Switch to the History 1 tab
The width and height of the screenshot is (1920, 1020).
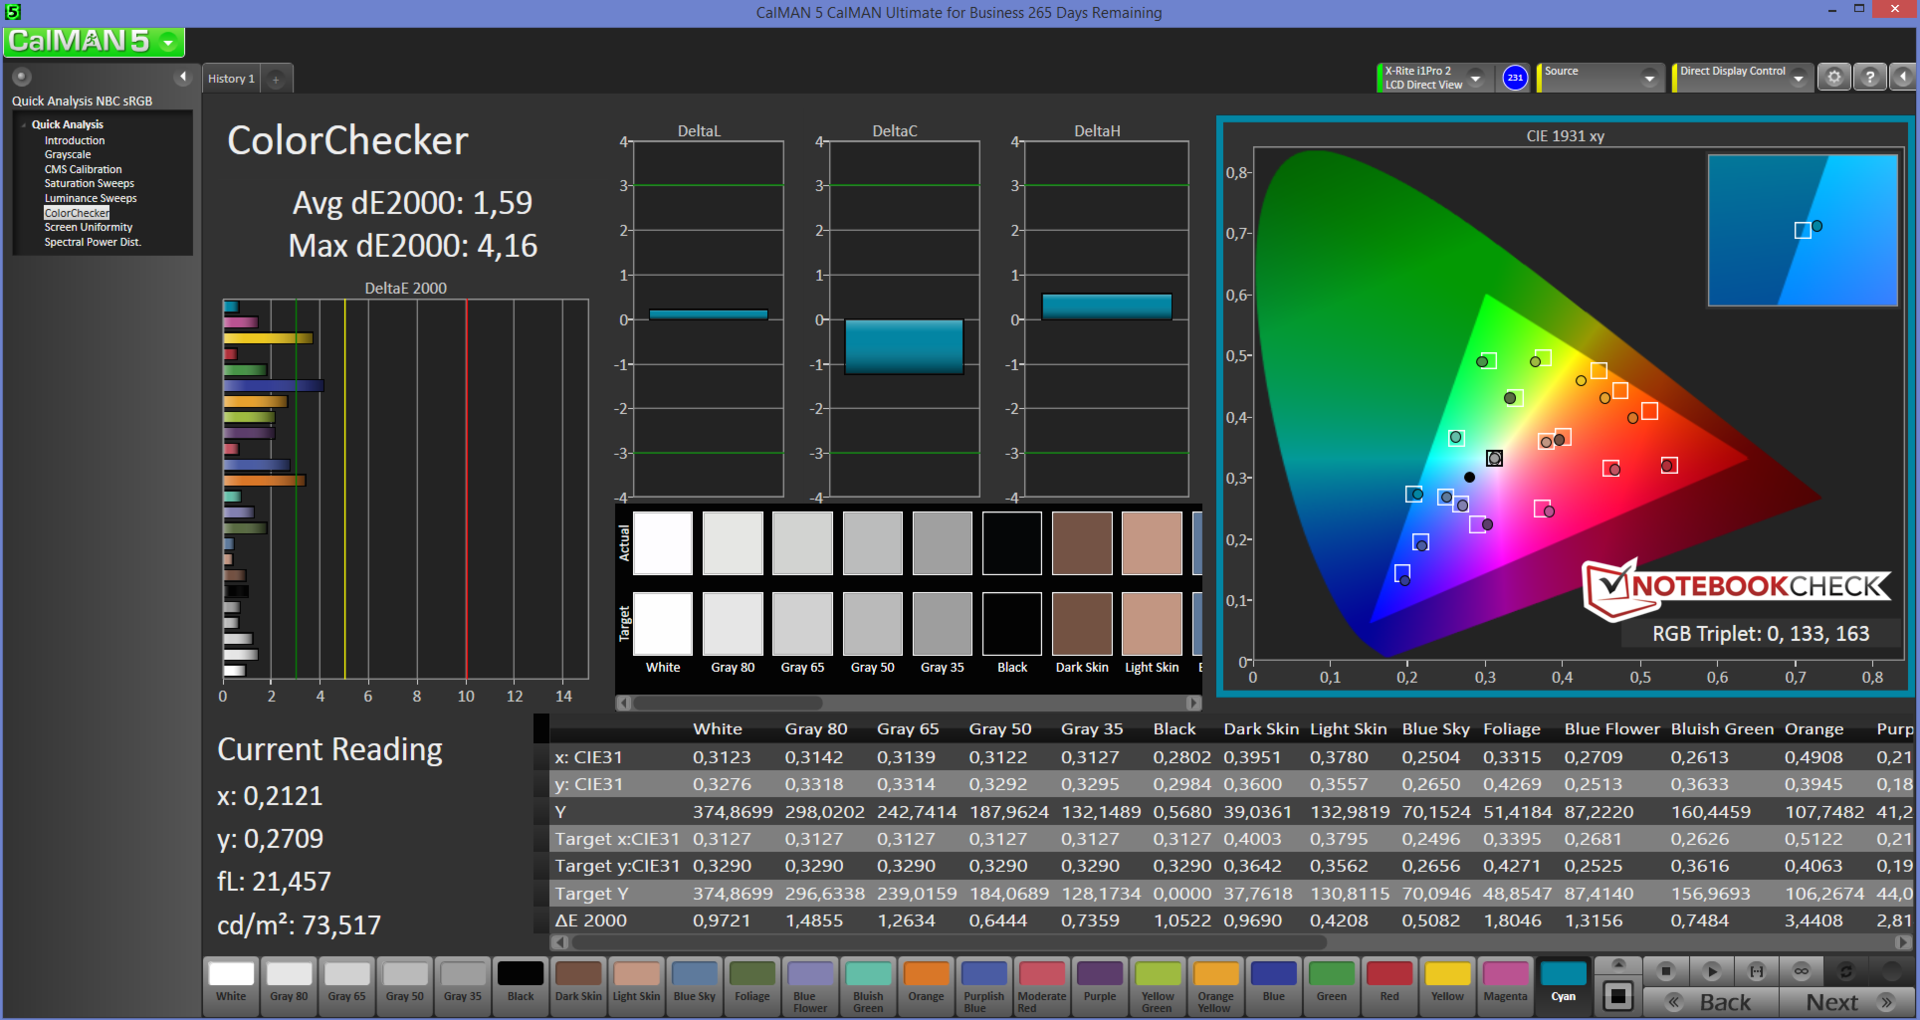click(x=231, y=79)
